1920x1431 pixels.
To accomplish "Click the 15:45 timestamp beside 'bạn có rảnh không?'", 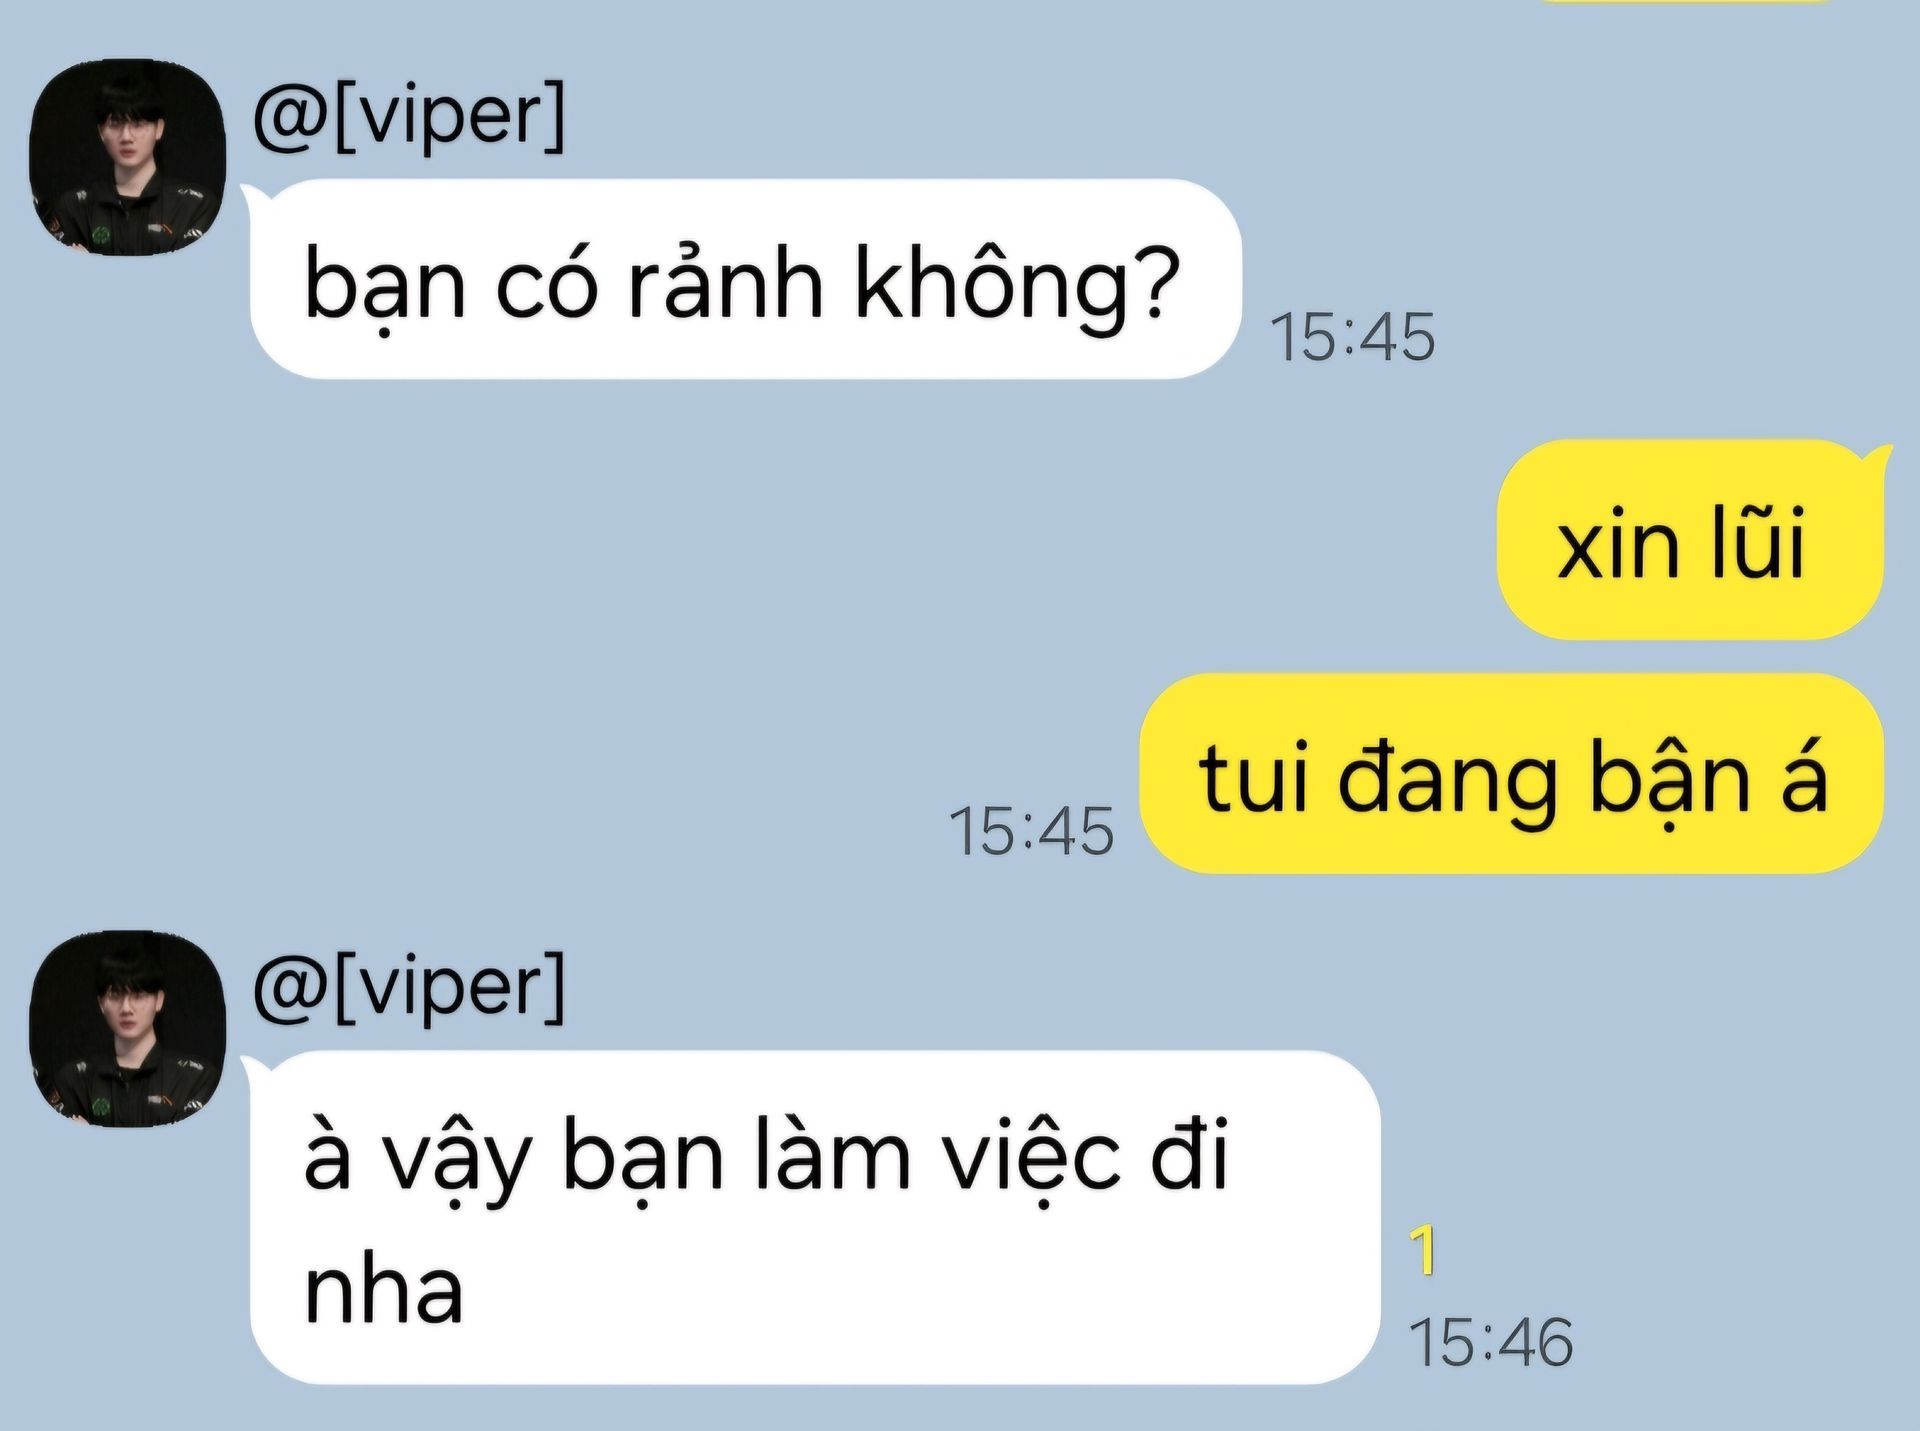I will point(1352,337).
